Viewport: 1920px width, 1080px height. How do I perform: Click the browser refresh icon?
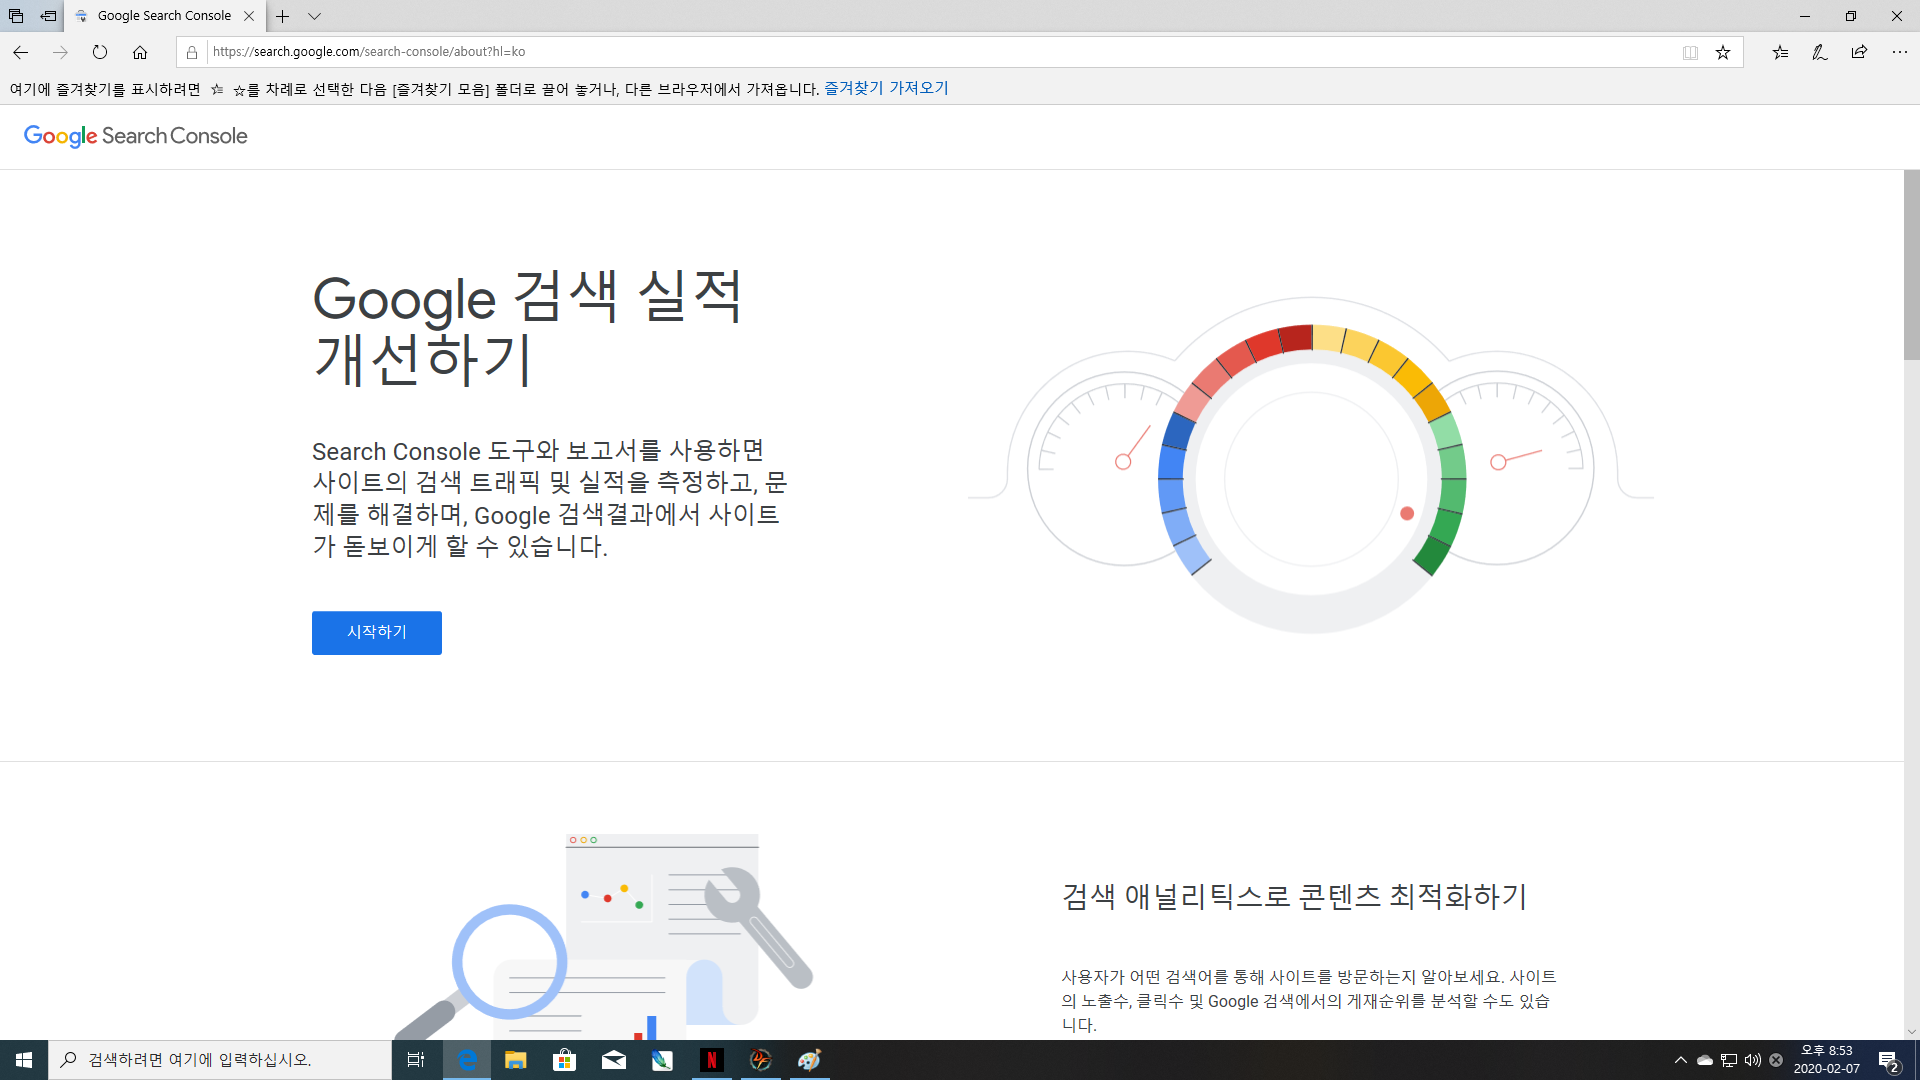[x=100, y=52]
